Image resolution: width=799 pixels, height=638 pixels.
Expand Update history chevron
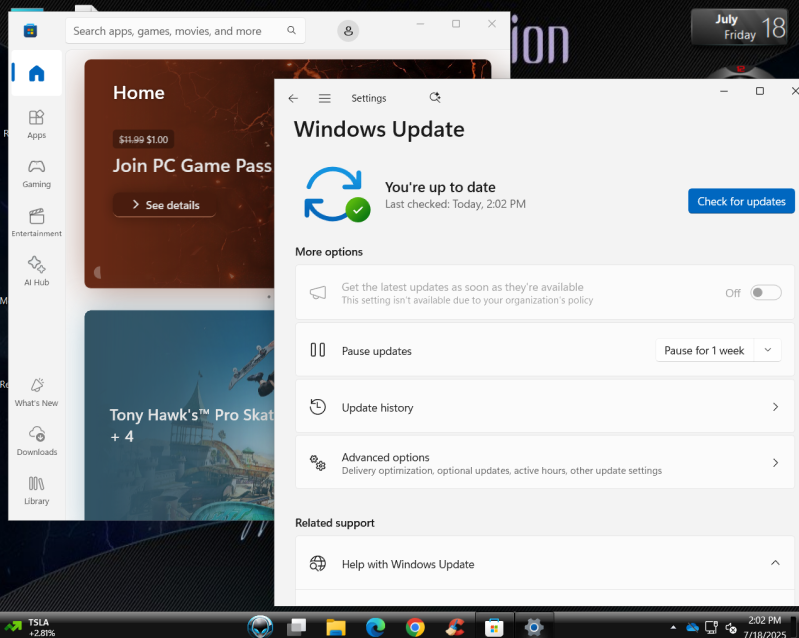pos(775,407)
